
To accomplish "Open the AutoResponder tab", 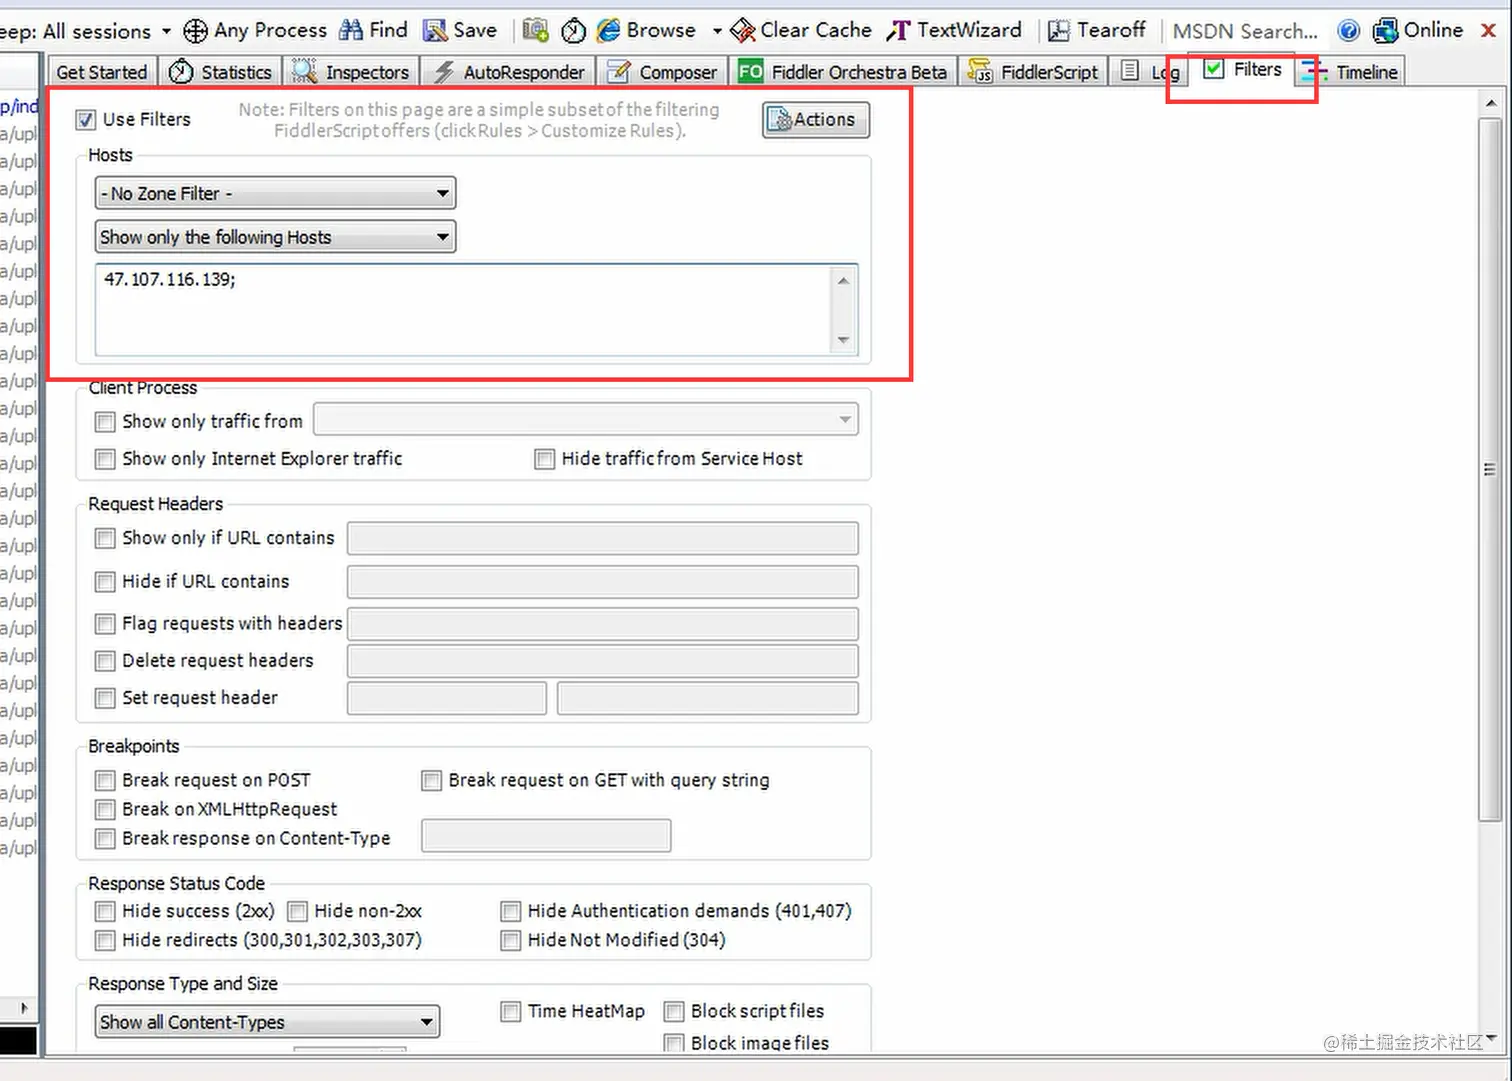I will point(509,72).
